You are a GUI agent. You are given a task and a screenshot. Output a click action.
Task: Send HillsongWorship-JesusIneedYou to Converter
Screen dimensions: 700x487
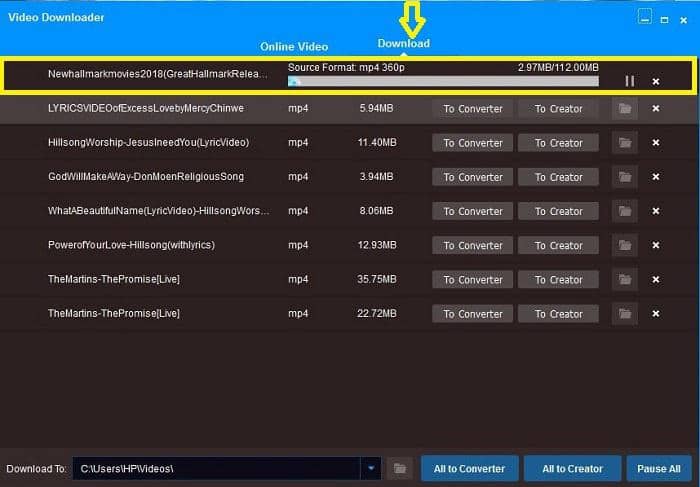click(x=472, y=143)
